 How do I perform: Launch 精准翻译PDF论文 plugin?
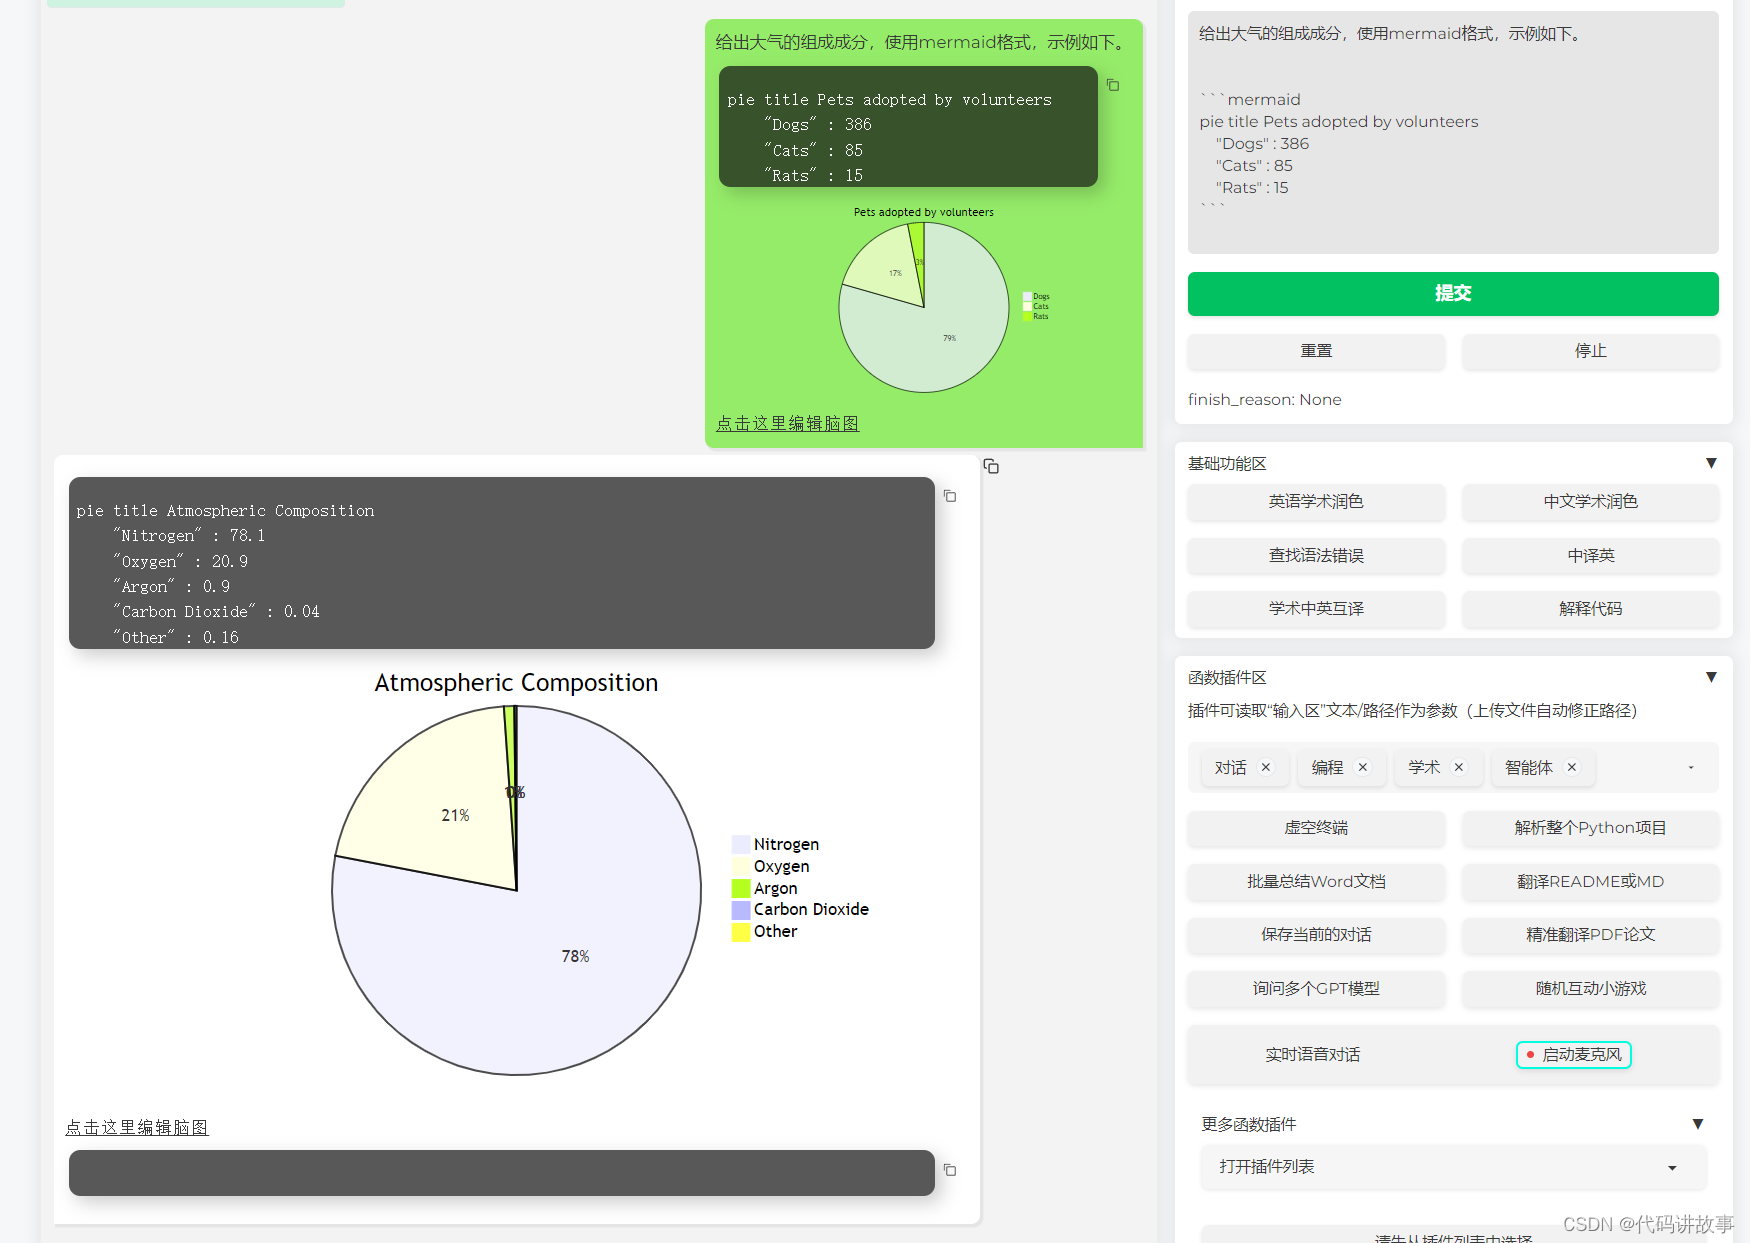point(1590,935)
